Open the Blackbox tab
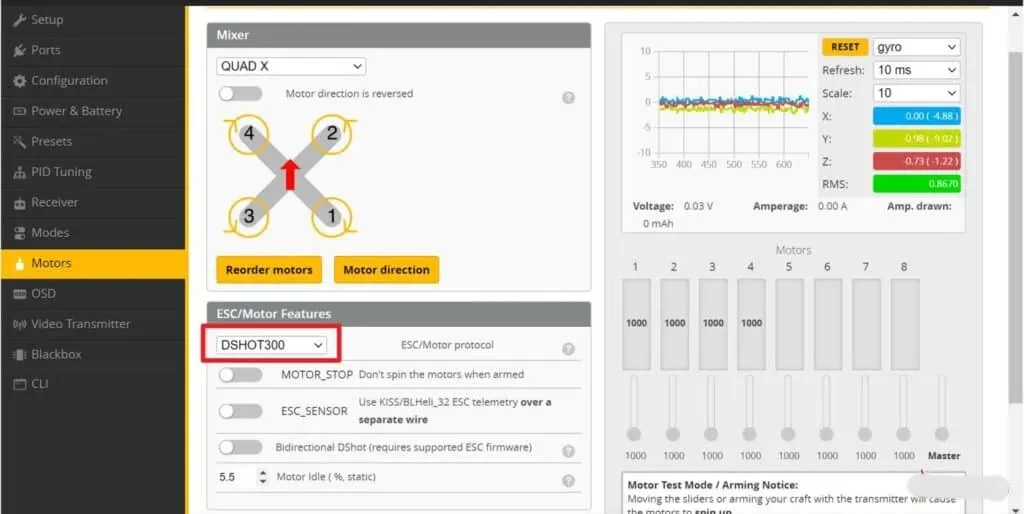This screenshot has height=514, width=1024. (93, 355)
